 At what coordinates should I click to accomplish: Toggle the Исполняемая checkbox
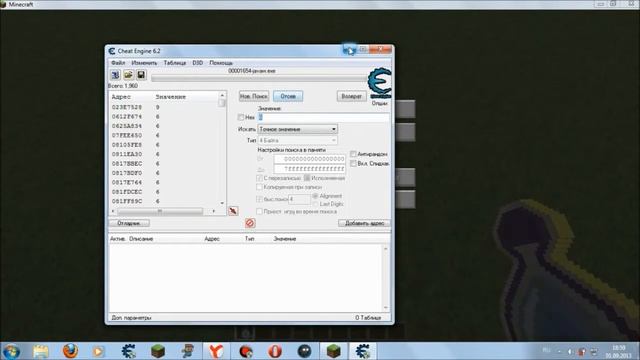307,178
